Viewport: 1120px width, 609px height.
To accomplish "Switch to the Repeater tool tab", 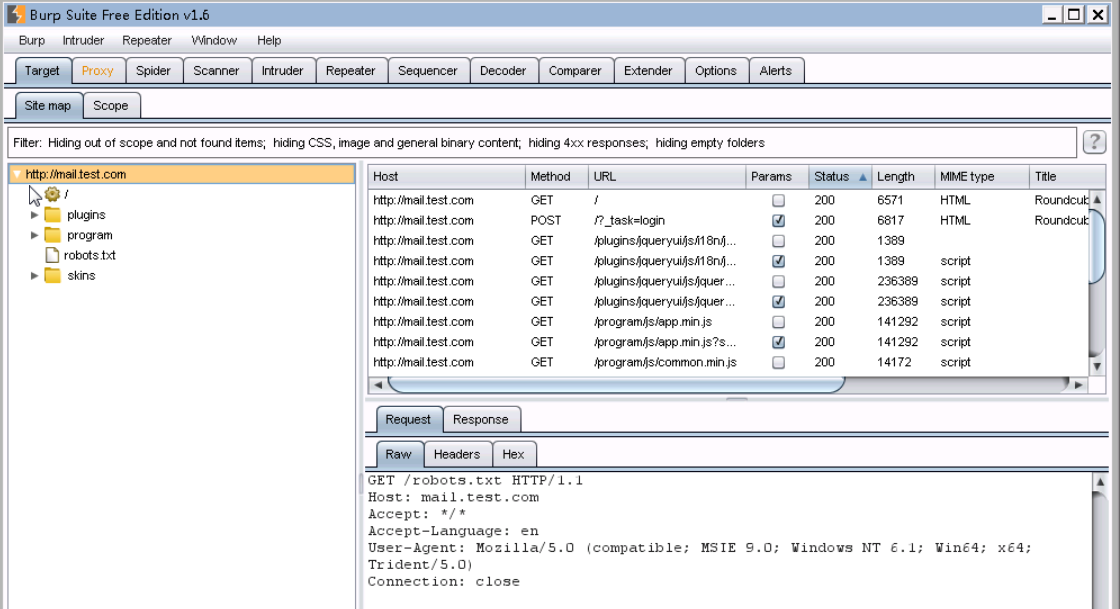I will (351, 71).
